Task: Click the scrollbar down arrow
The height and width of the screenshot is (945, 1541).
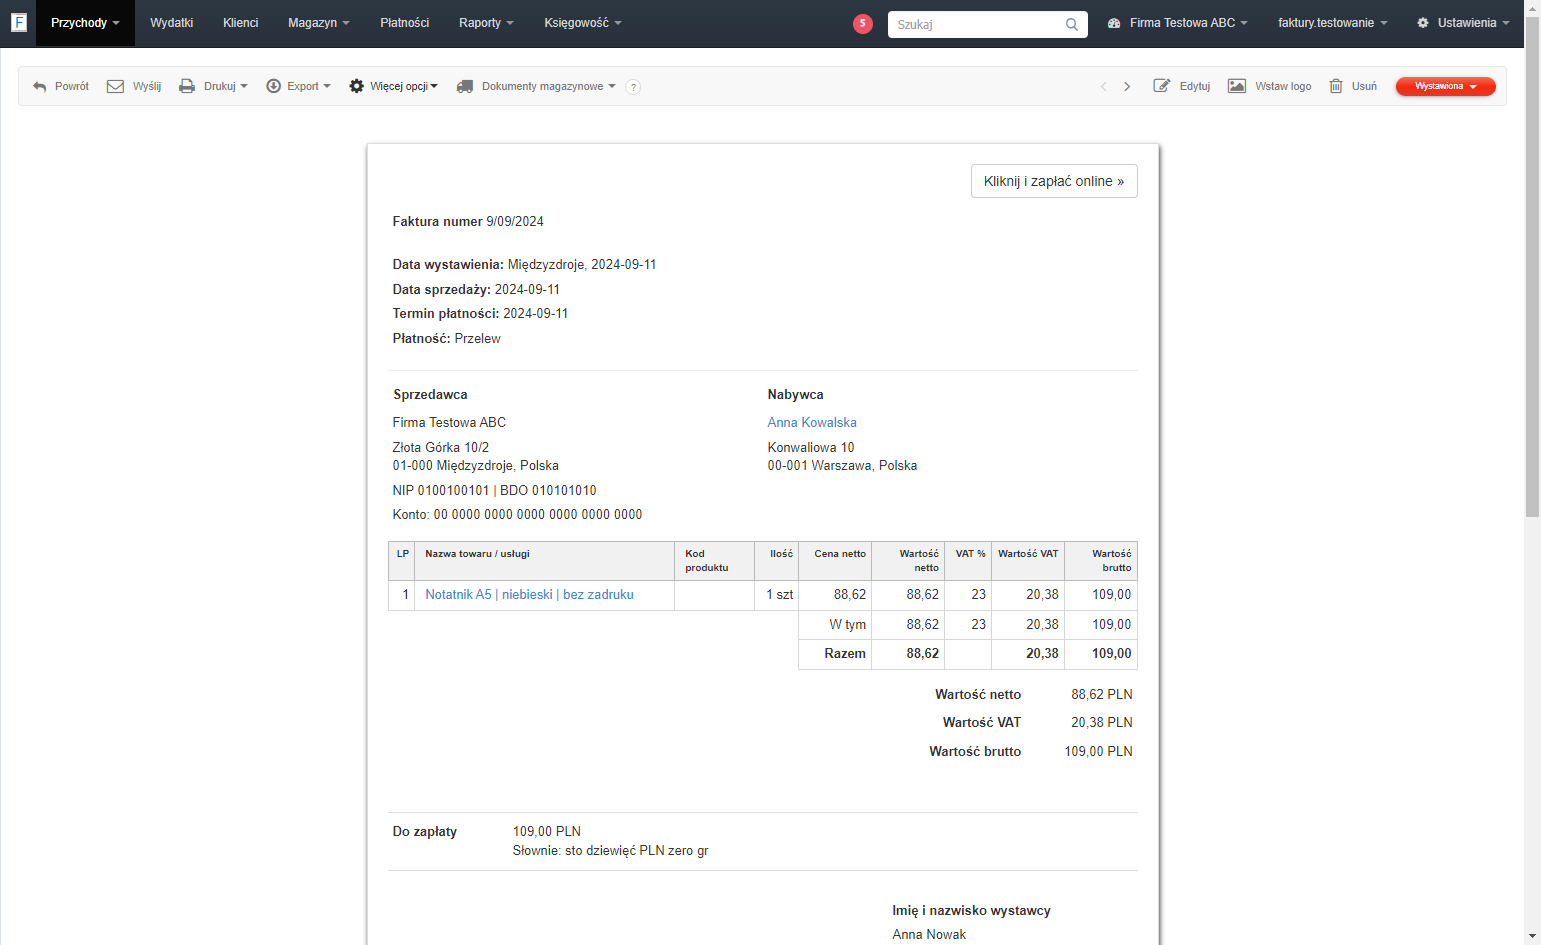Action: point(1532,937)
